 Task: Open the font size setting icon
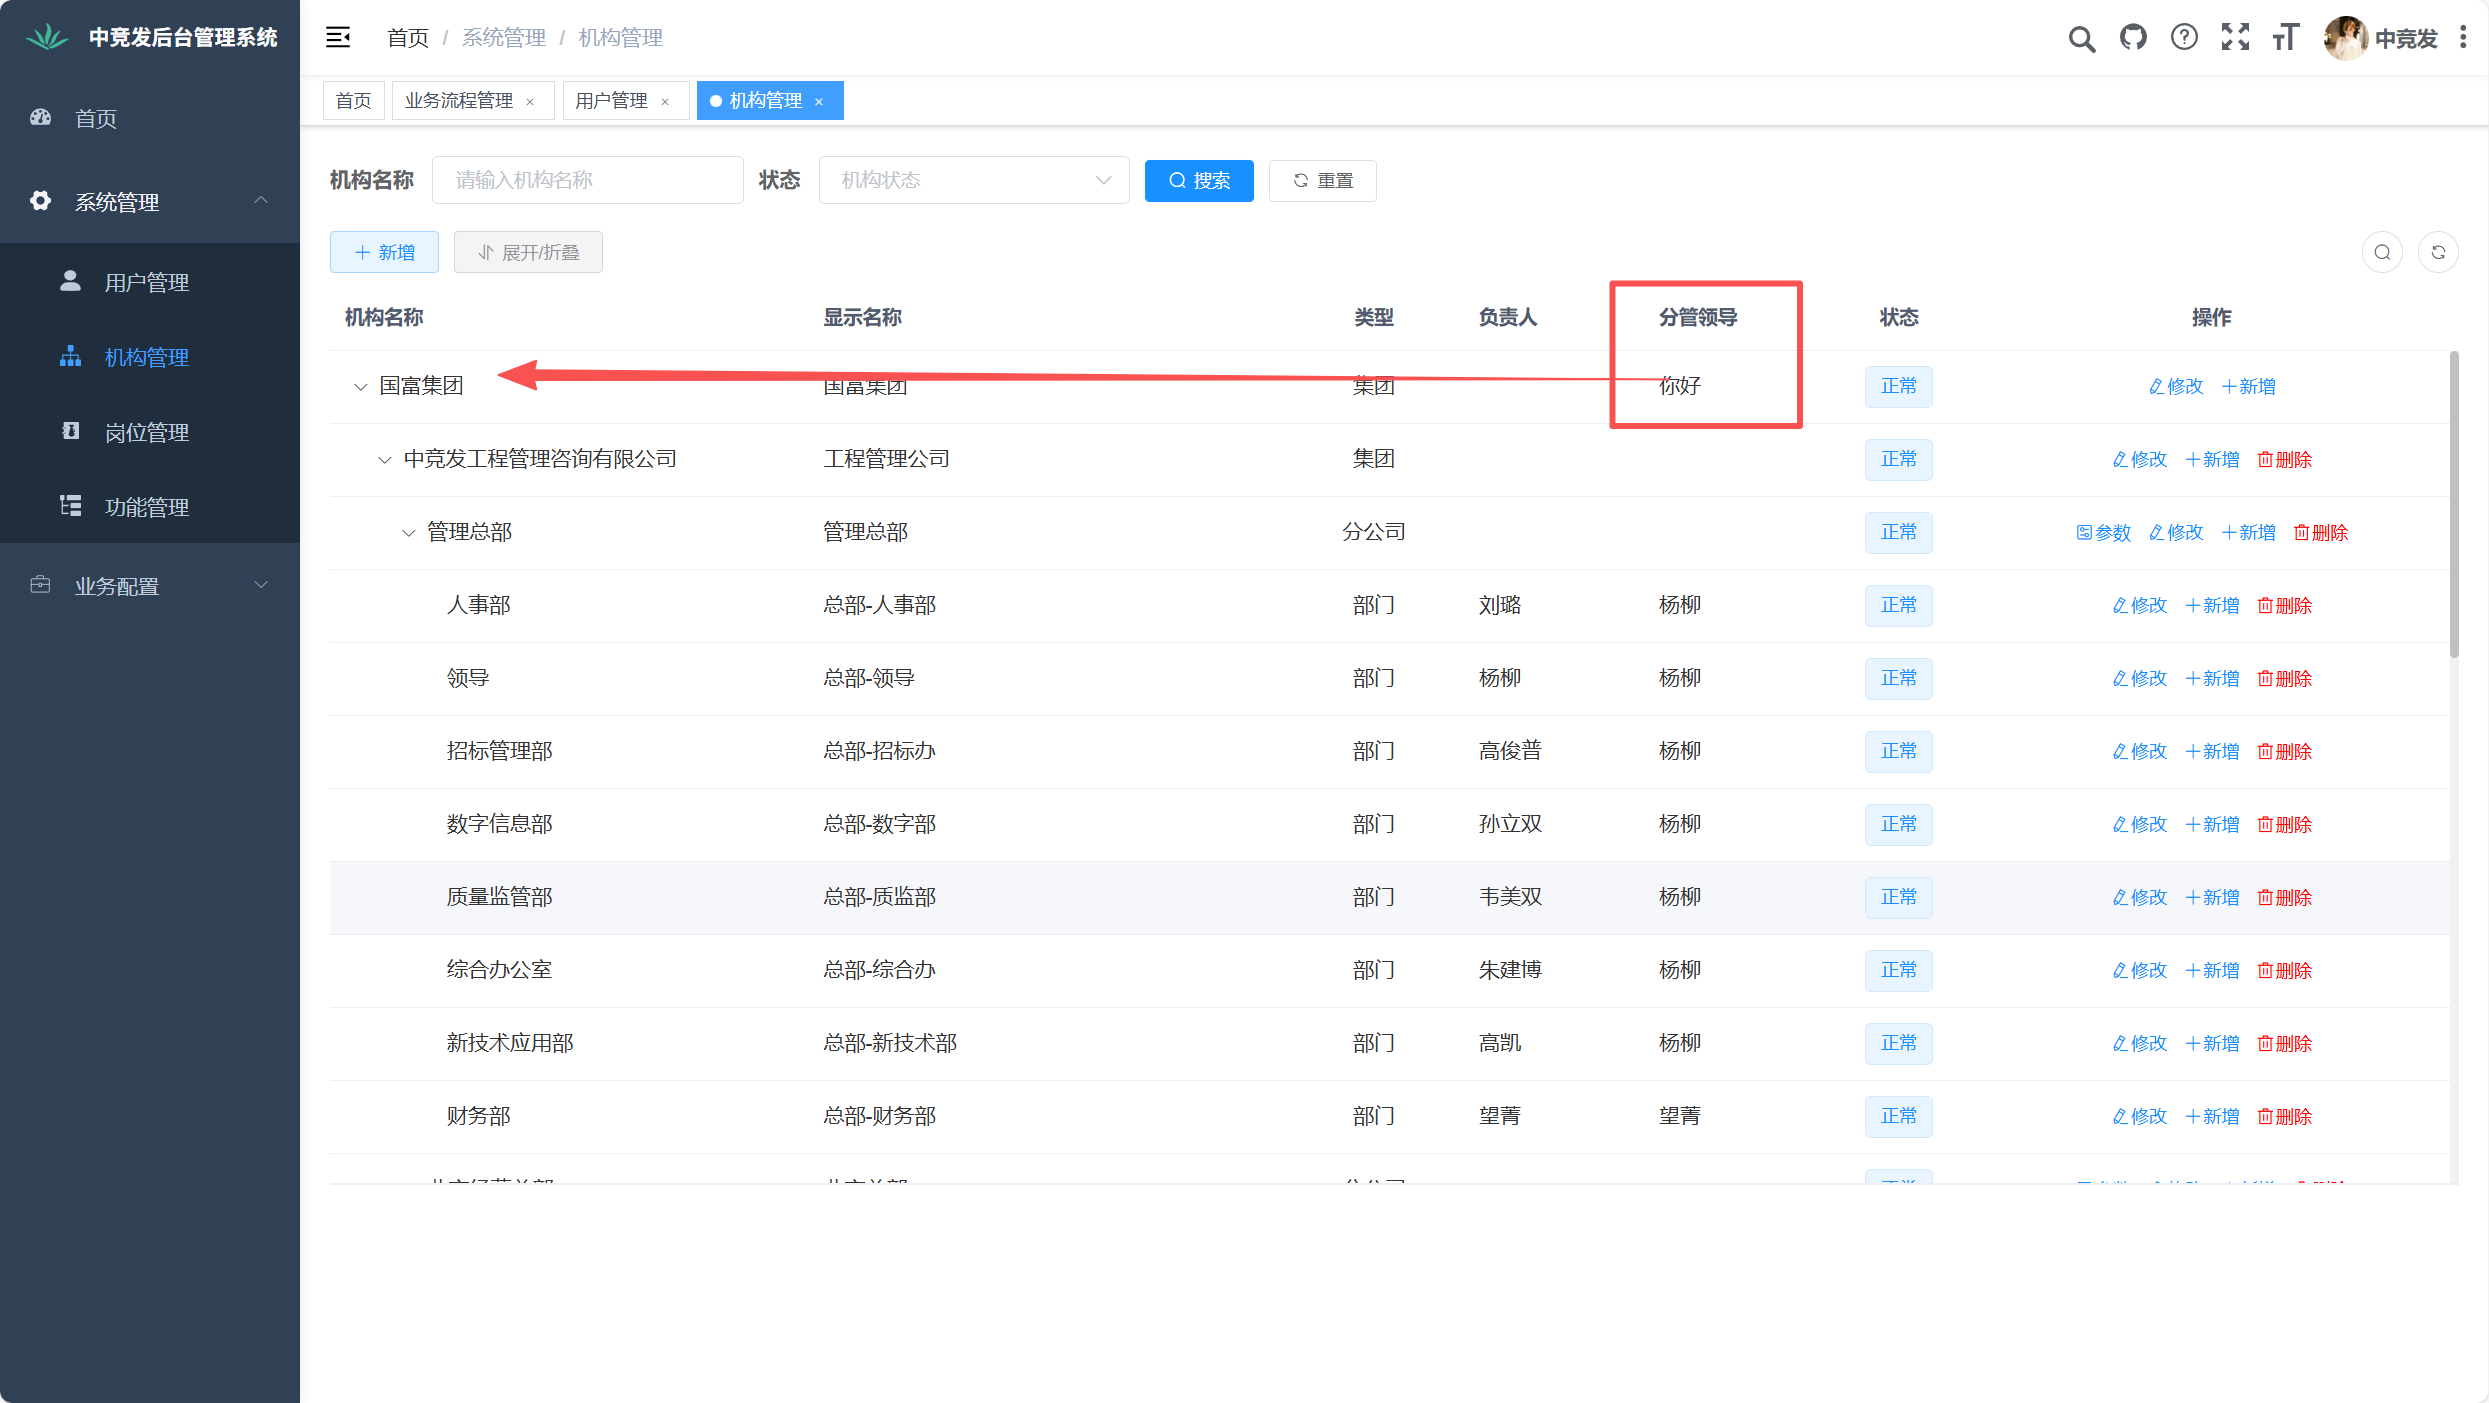(x=2286, y=38)
